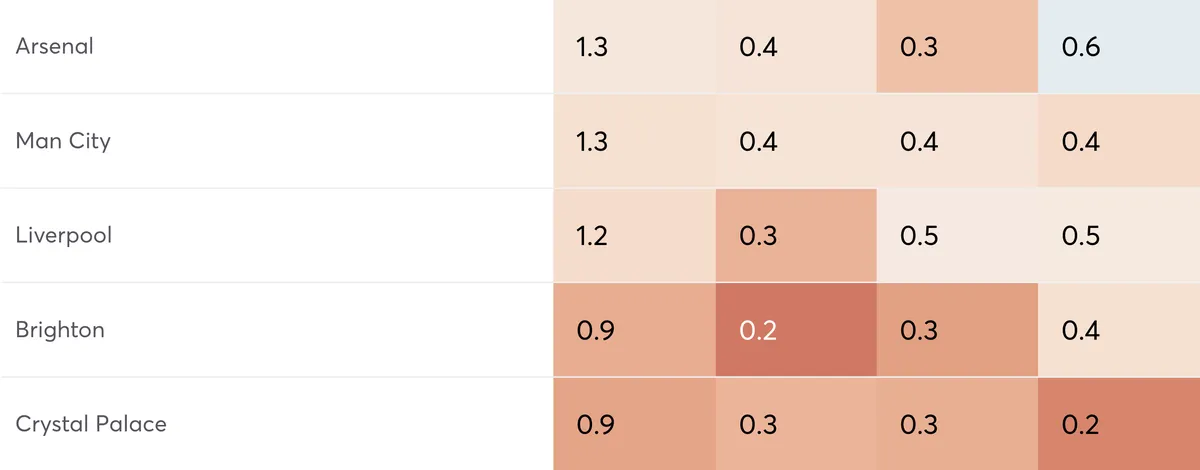Viewport: 1200px width, 470px height.
Task: Click Liverpool's 0.3 orange cell
Action: pos(796,236)
